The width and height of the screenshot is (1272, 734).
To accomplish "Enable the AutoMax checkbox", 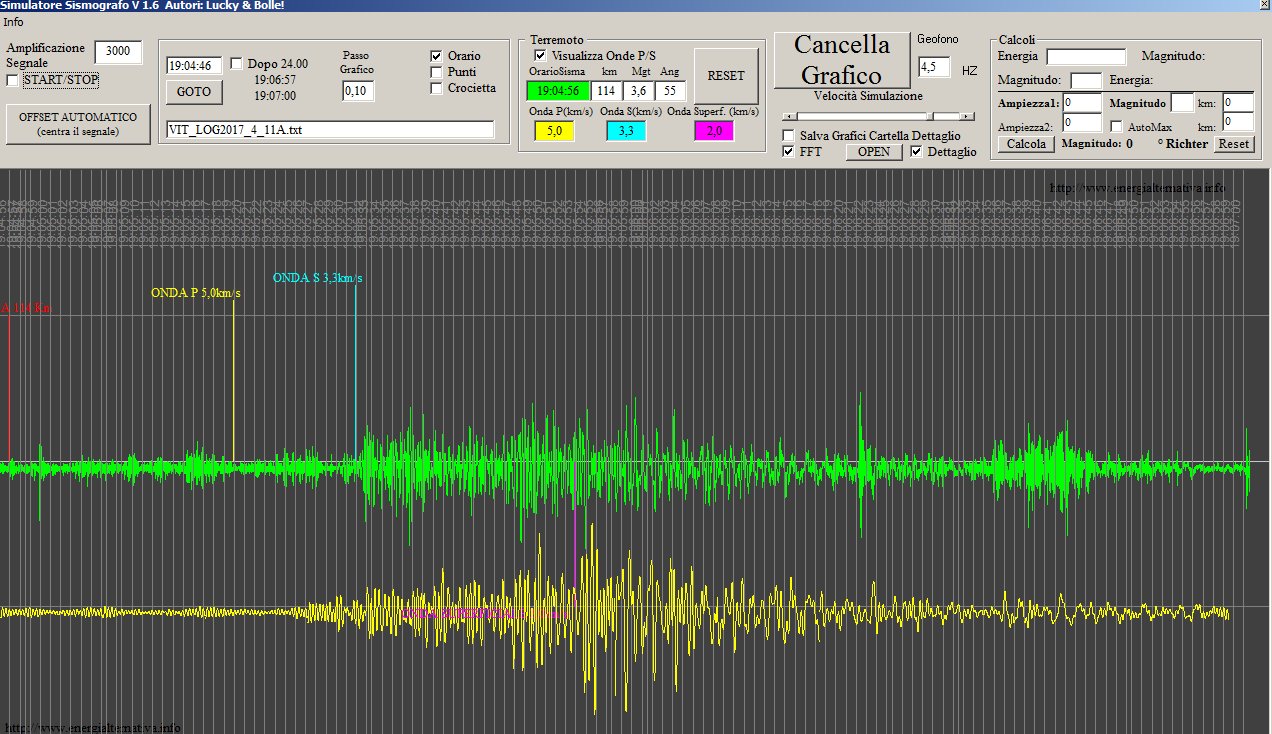I will [x=1118, y=127].
